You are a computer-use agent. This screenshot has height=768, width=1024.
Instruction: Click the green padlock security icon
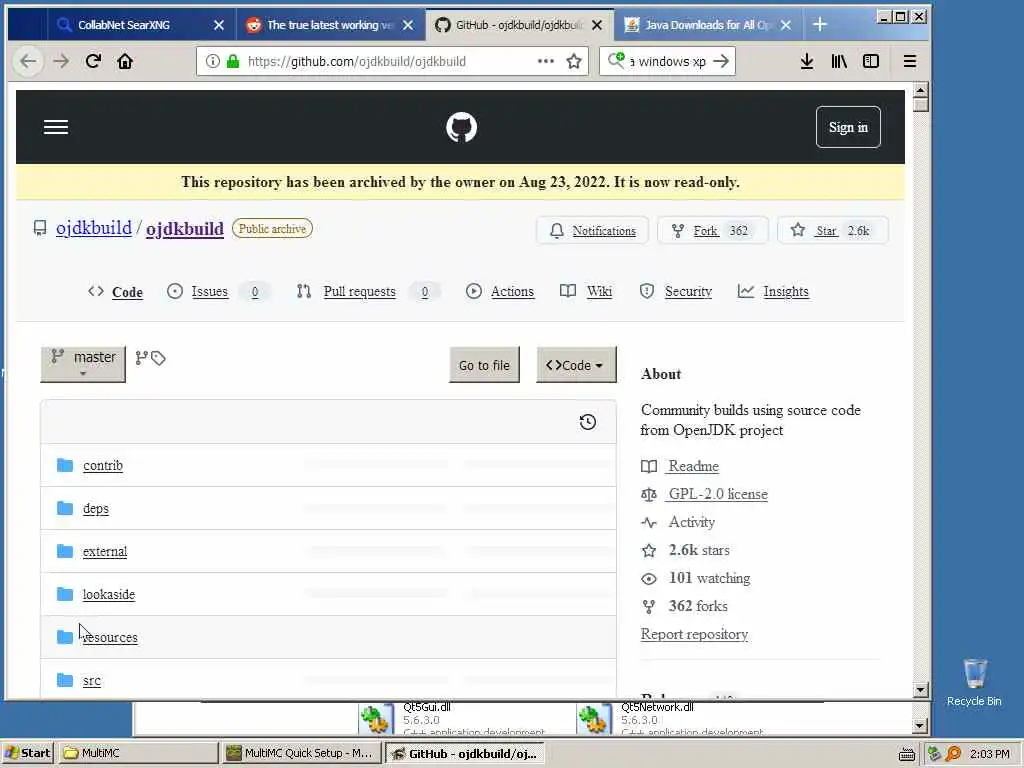pyautogui.click(x=233, y=61)
